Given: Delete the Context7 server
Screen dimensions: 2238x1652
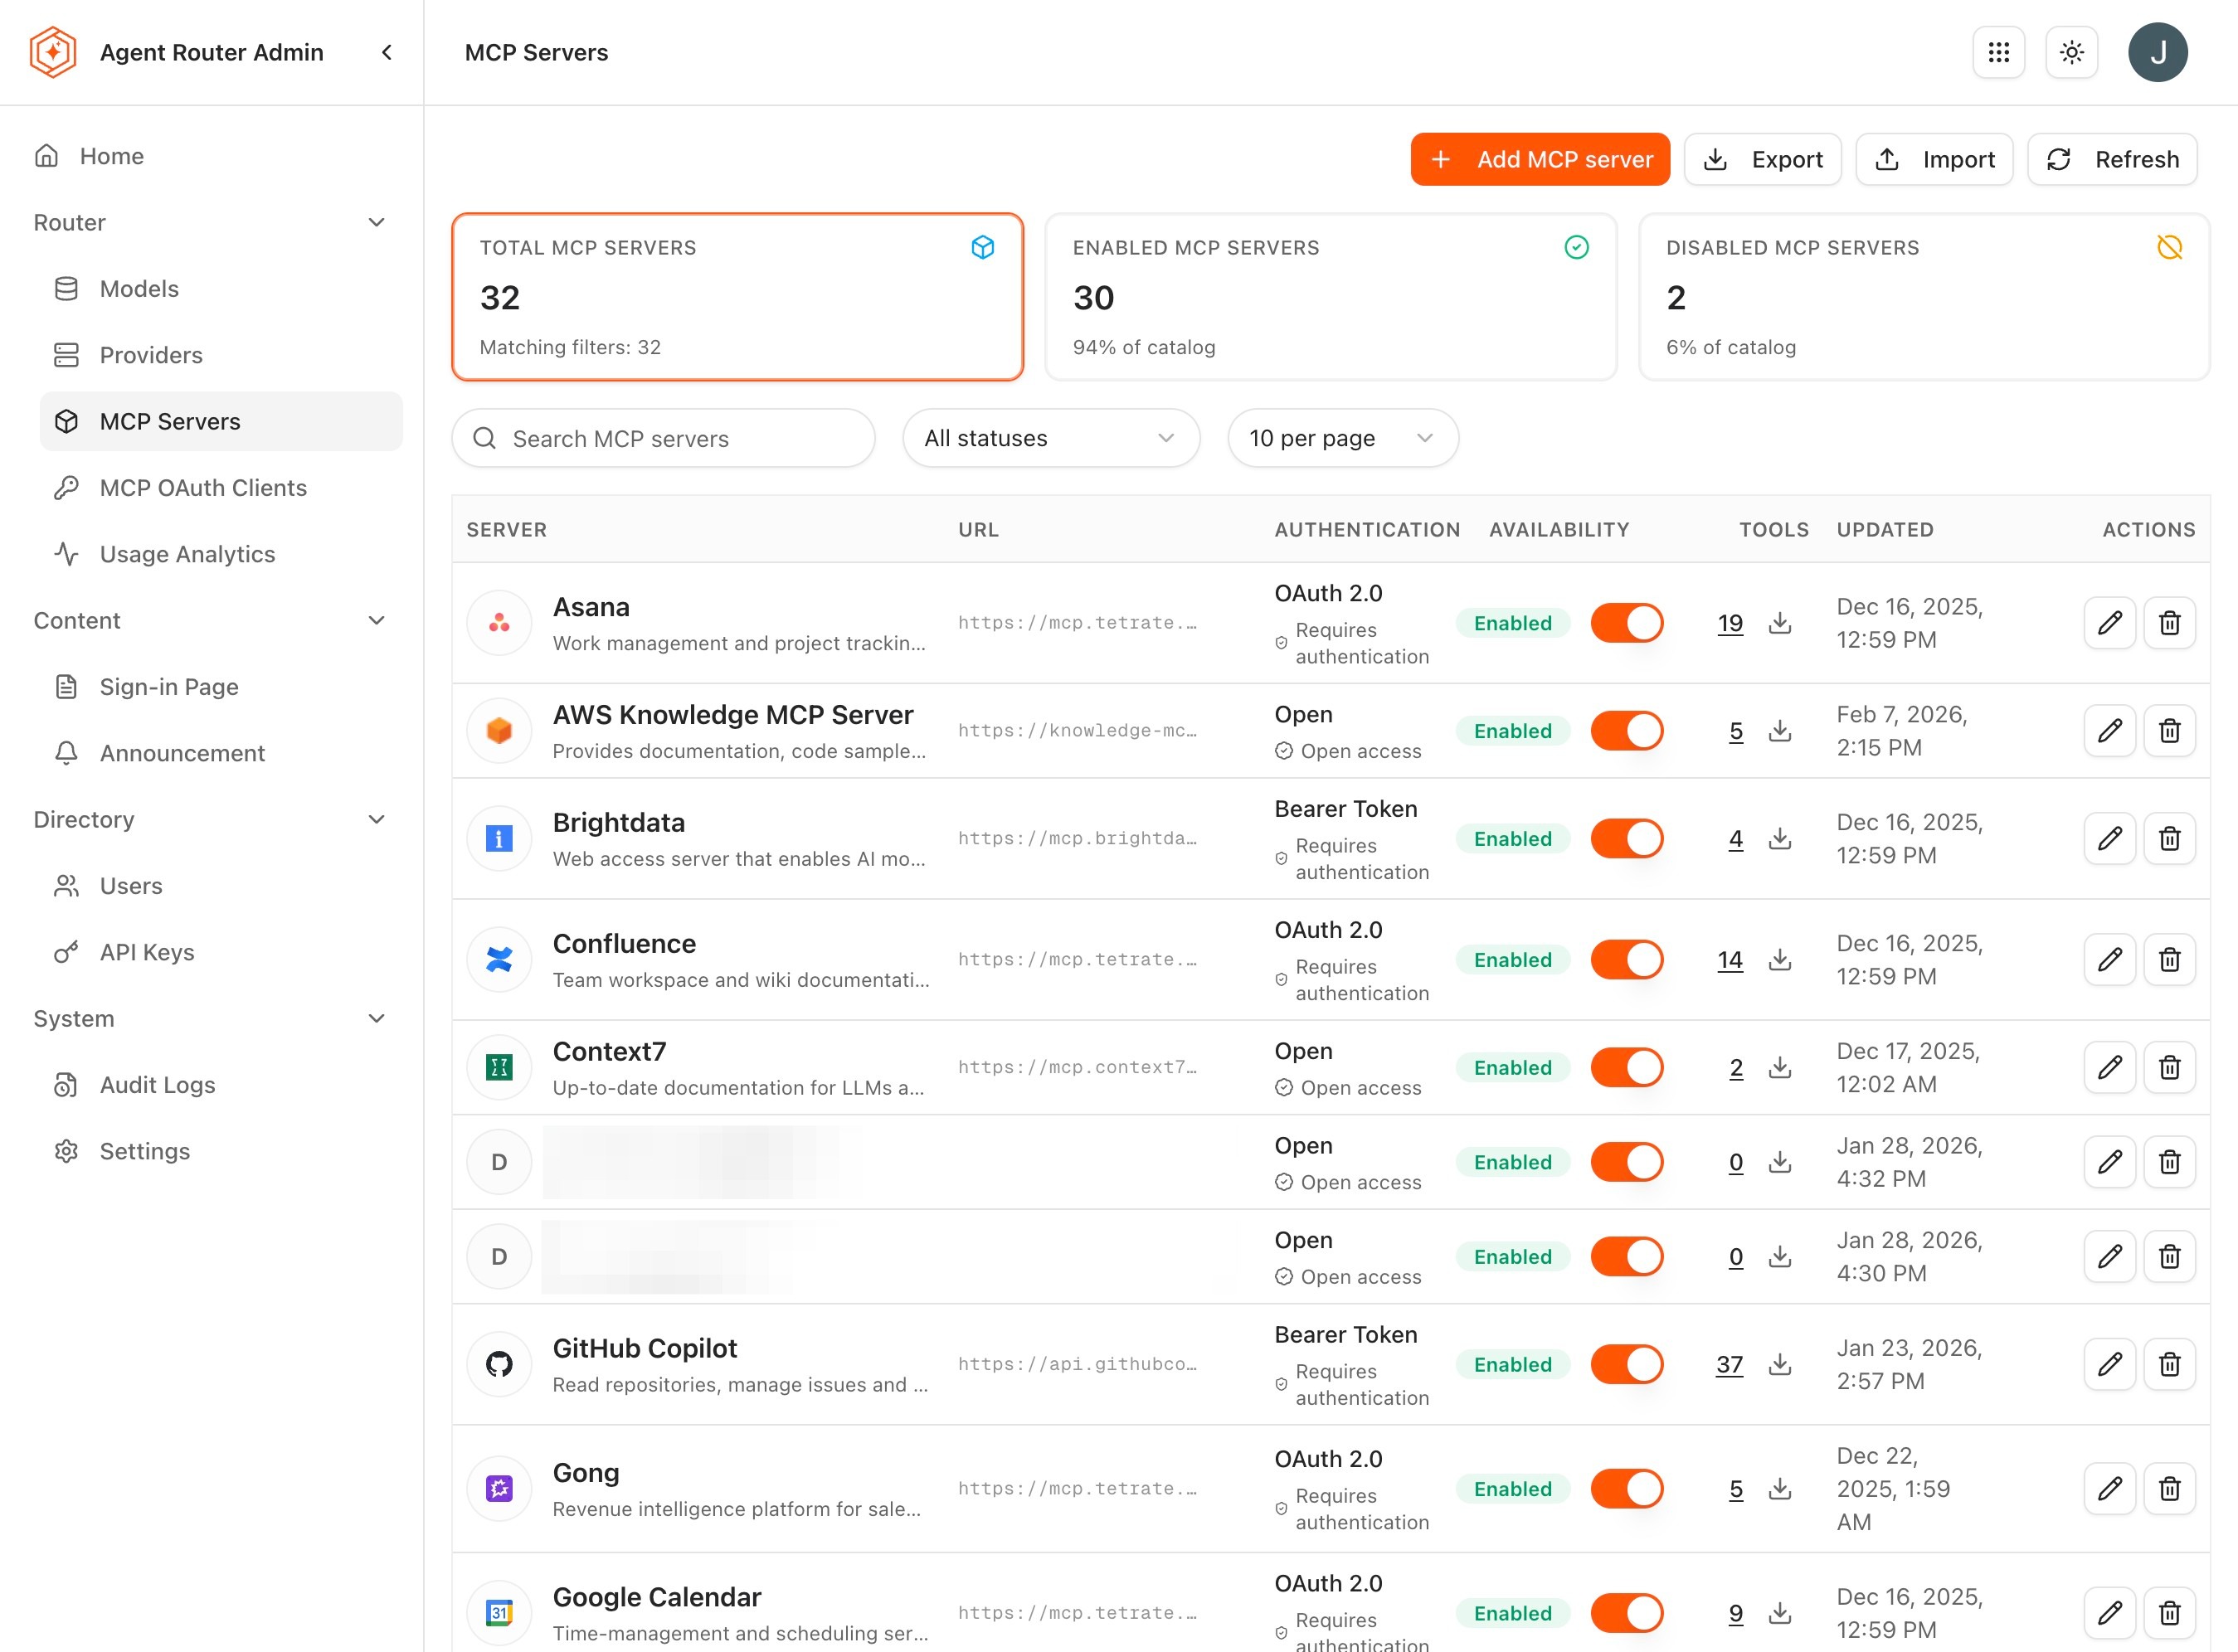Looking at the screenshot, I should pos(2169,1068).
